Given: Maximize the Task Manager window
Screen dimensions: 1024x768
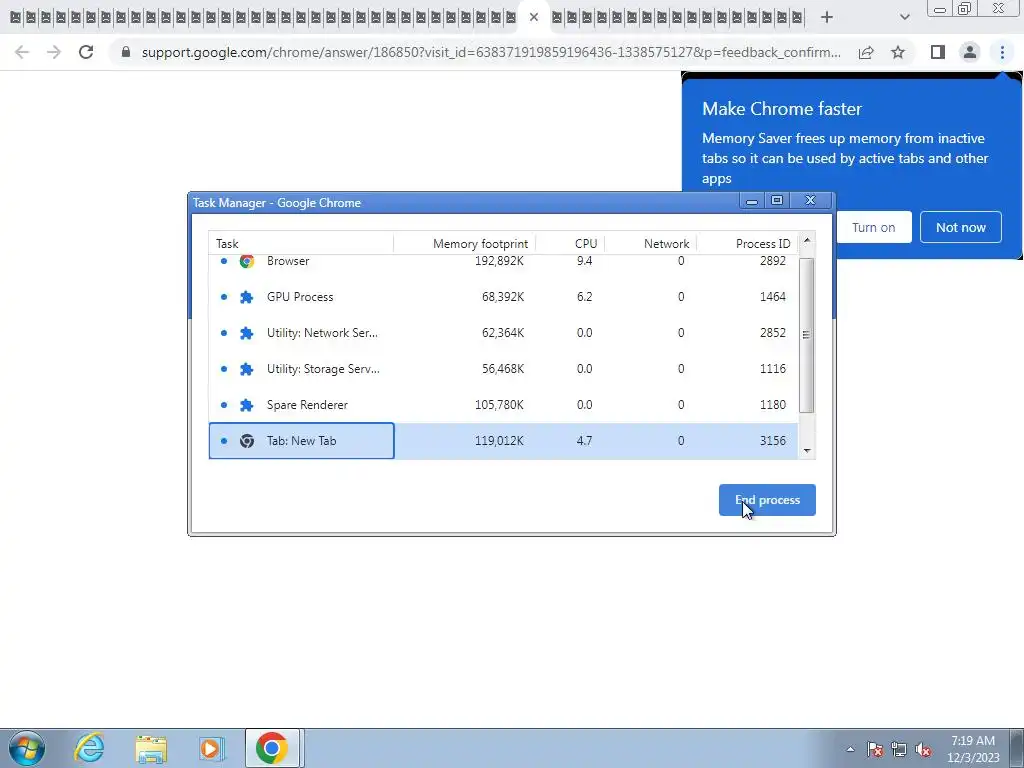Looking at the screenshot, I should [777, 200].
